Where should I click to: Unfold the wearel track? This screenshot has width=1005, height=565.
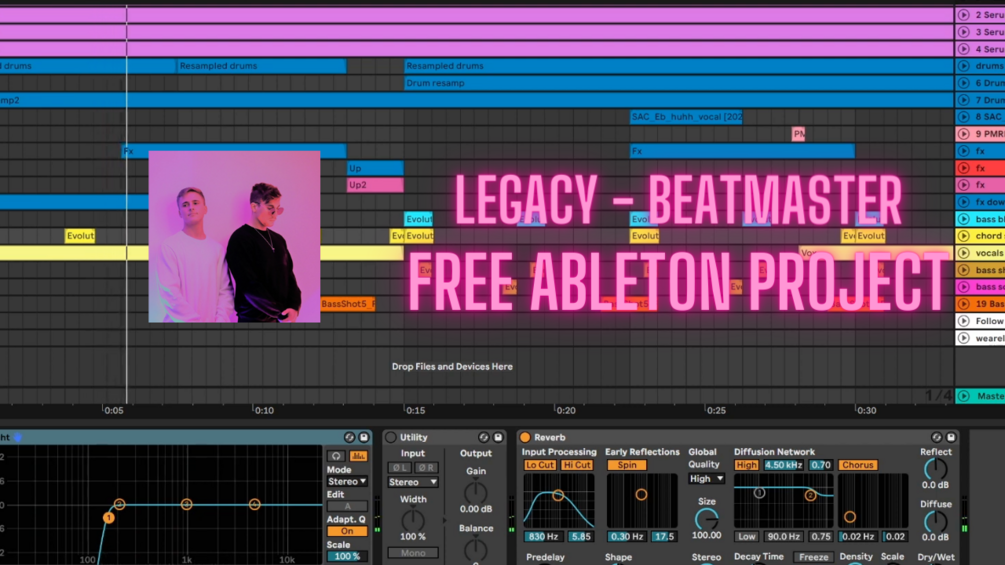(963, 338)
